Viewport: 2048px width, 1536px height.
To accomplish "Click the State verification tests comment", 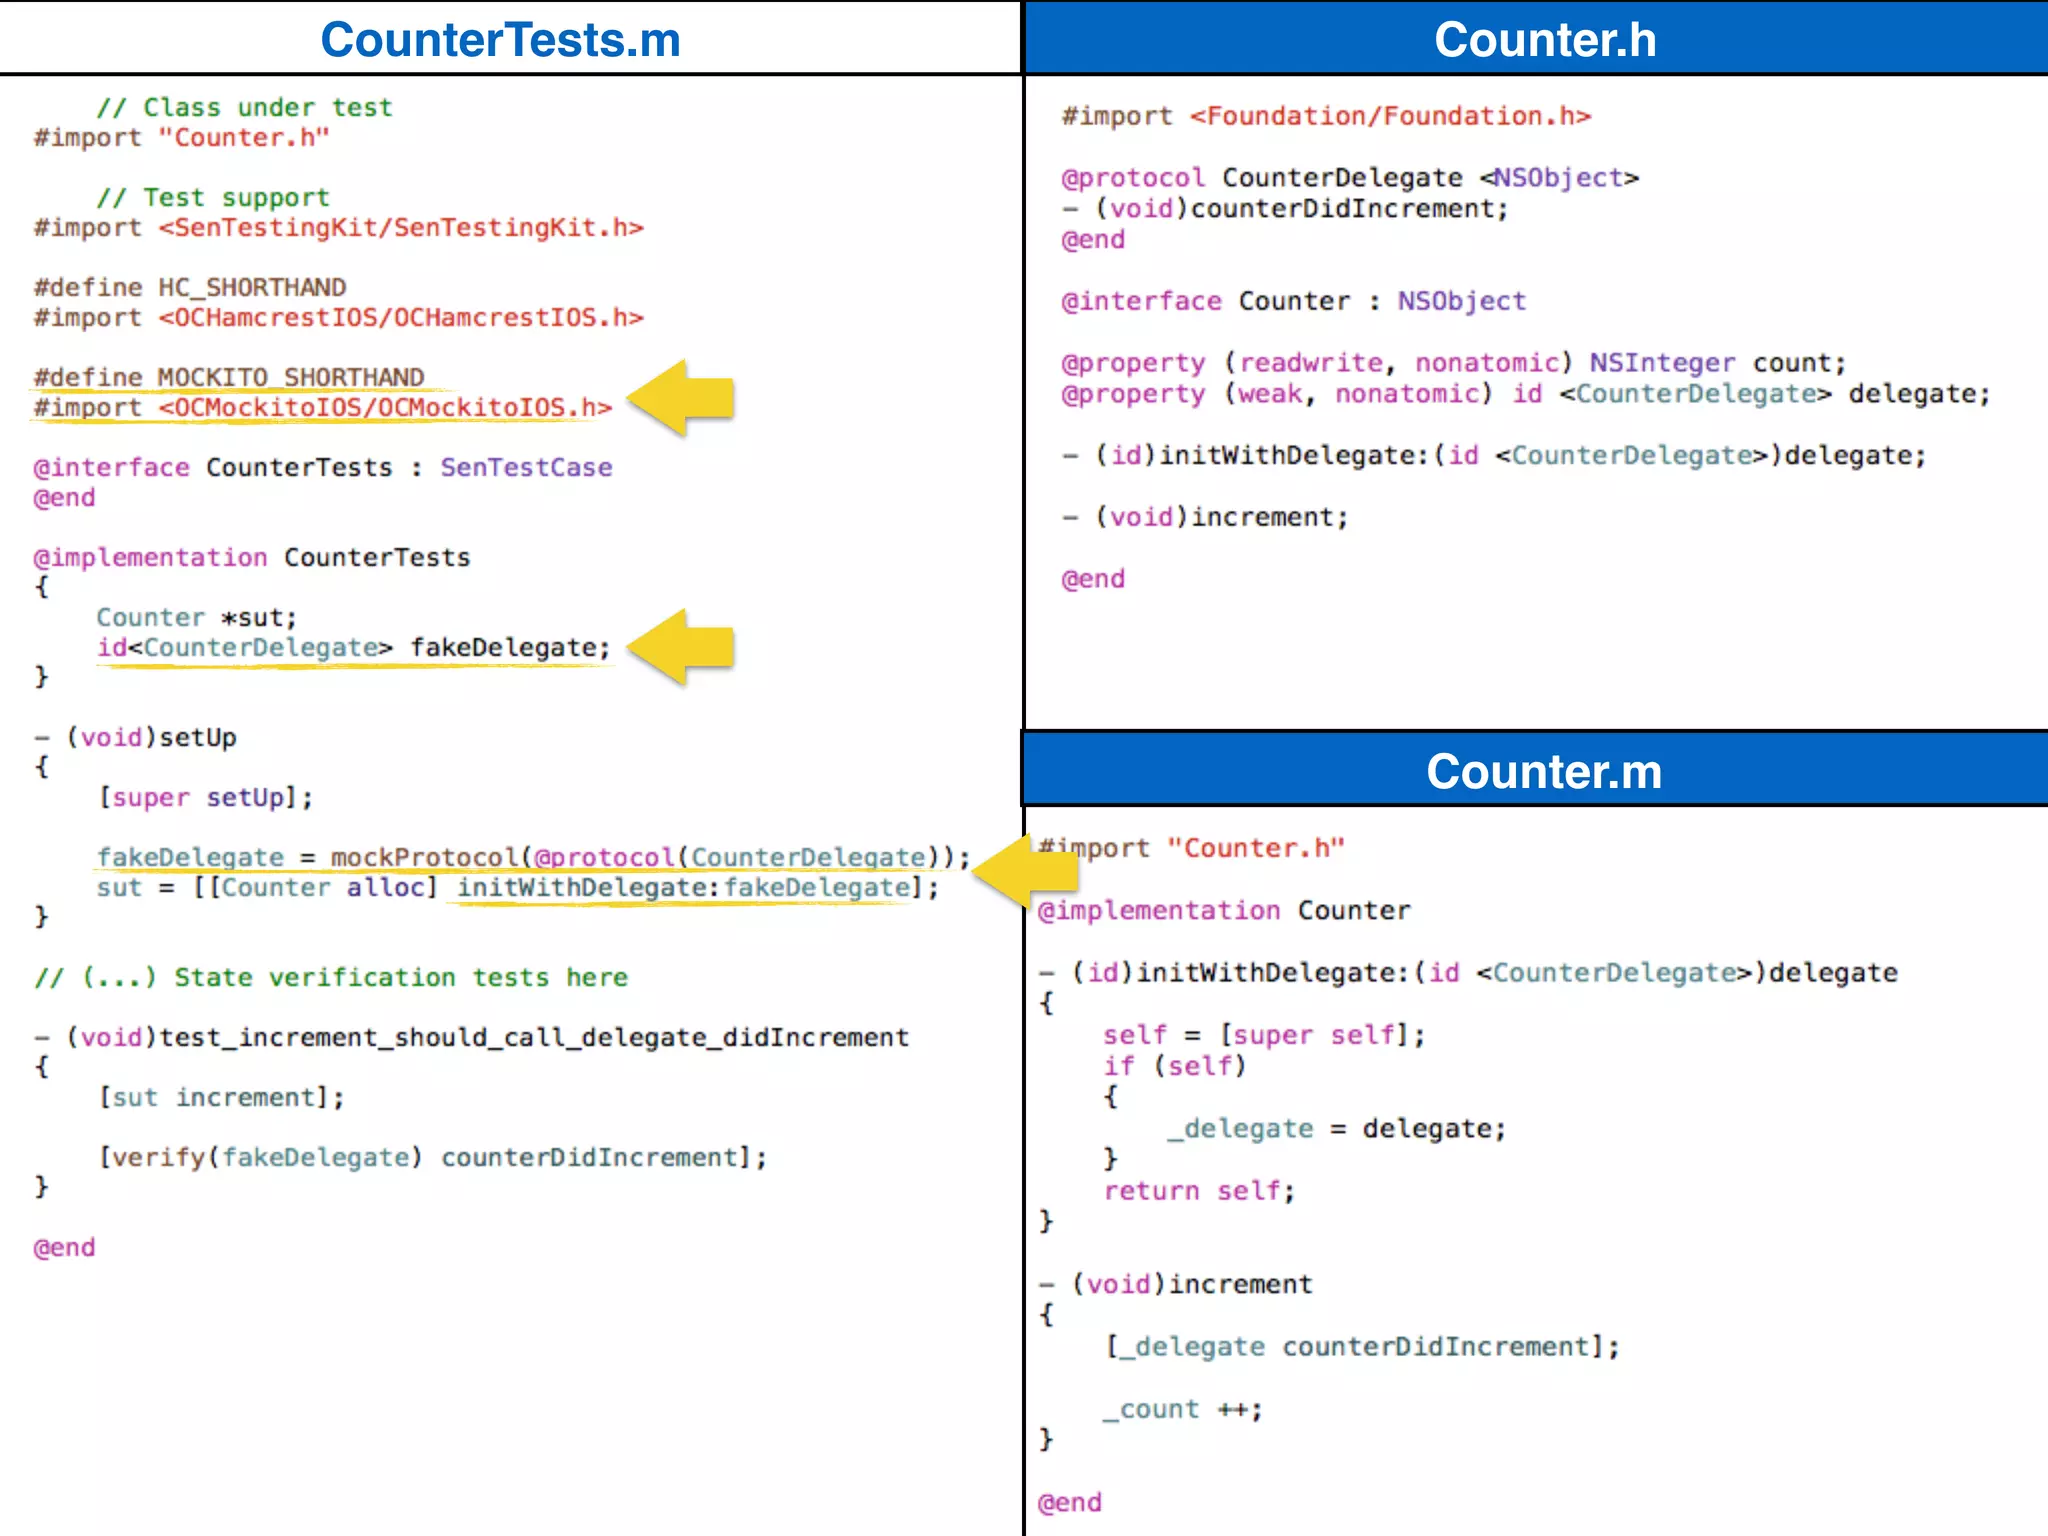I will 331,977.
